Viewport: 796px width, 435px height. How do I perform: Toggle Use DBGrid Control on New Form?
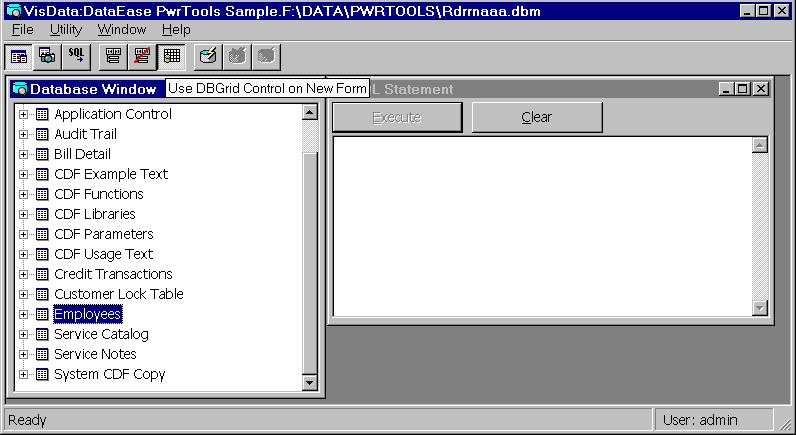172,56
